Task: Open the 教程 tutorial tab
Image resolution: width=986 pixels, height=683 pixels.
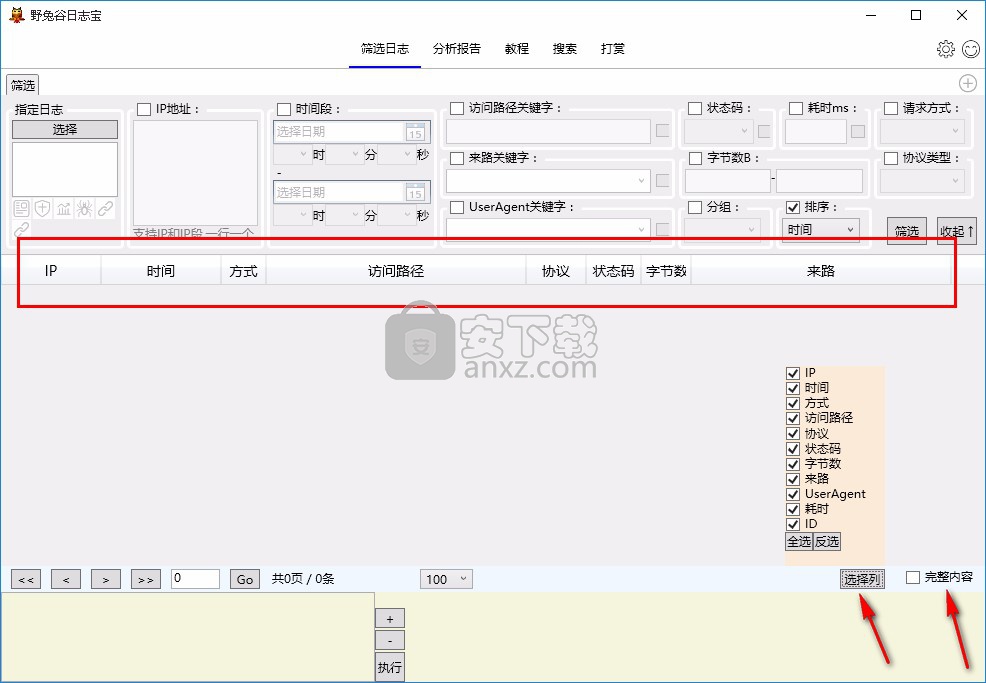Action: [x=517, y=48]
